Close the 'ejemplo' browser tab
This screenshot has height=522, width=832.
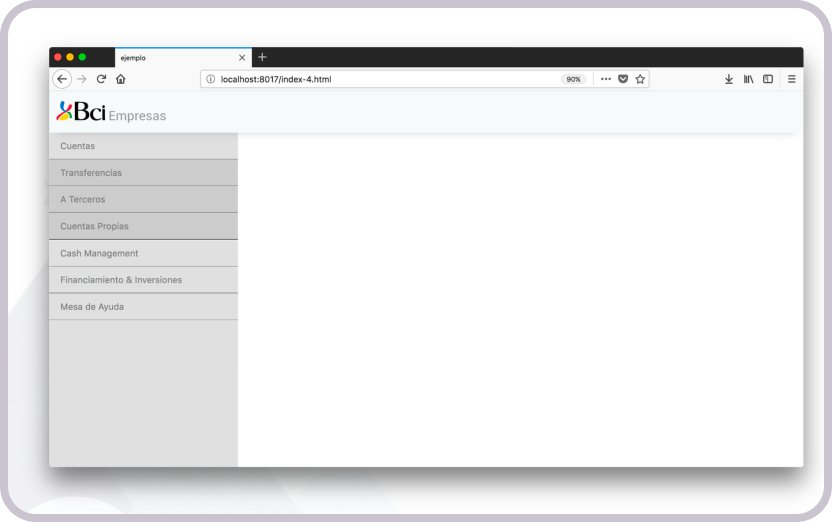(x=242, y=57)
